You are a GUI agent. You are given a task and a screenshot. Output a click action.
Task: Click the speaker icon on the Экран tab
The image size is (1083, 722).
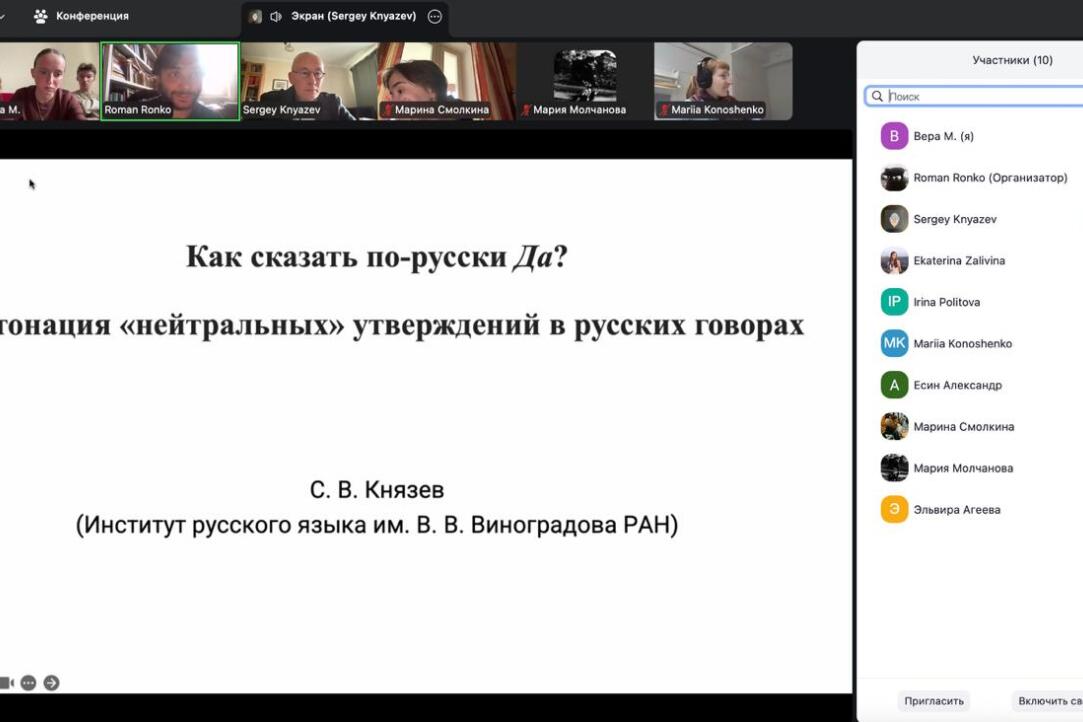coord(276,16)
